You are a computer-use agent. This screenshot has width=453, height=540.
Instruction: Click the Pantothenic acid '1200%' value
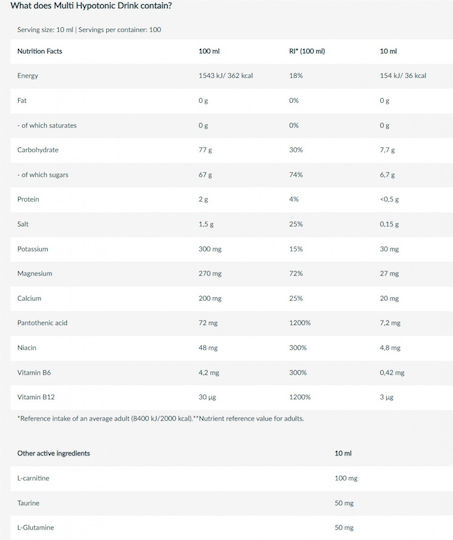(300, 323)
